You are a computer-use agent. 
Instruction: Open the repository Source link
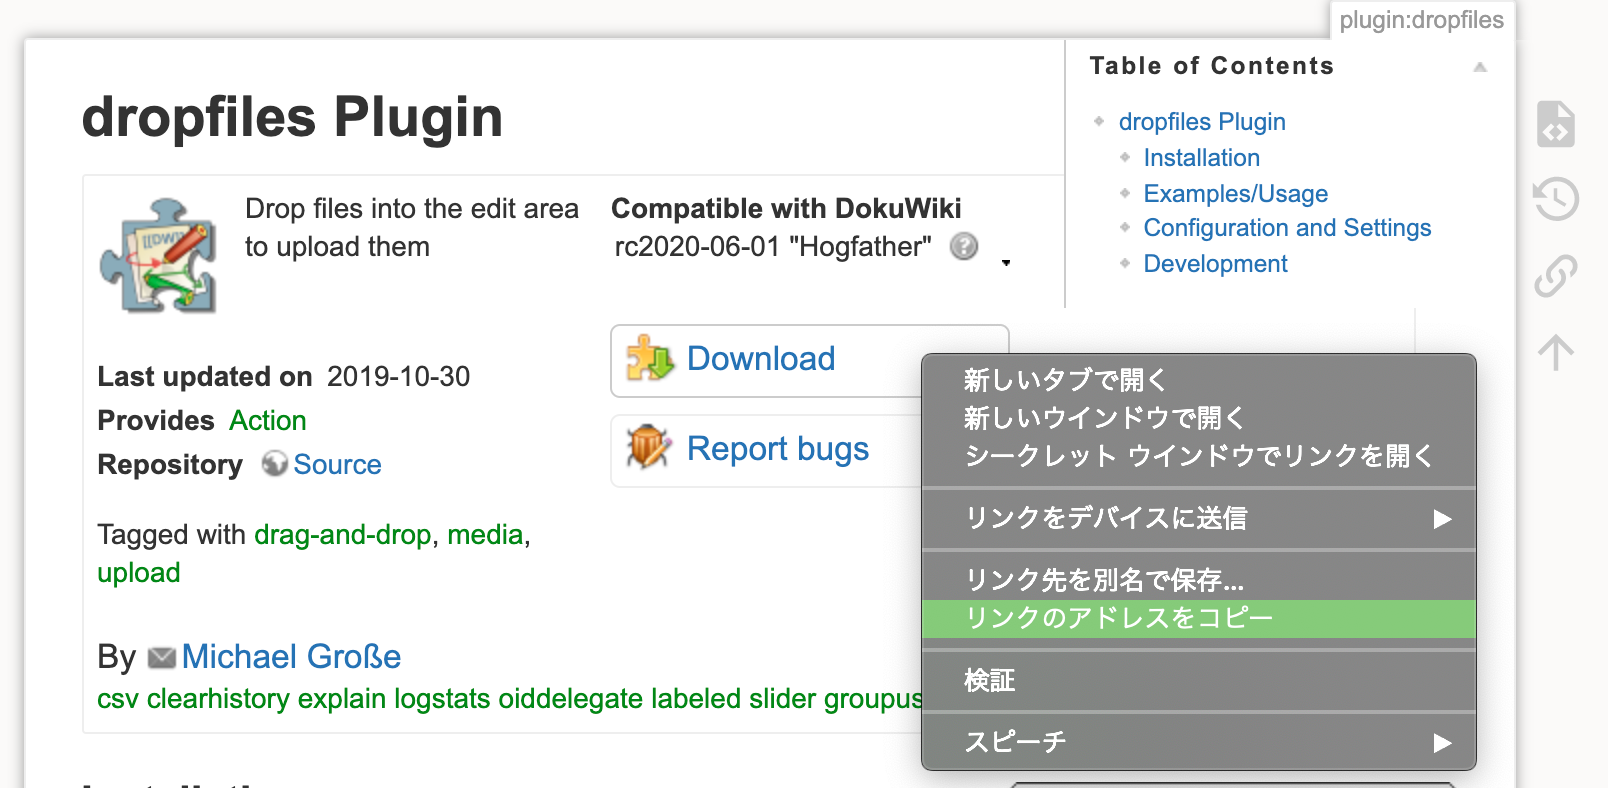(337, 465)
